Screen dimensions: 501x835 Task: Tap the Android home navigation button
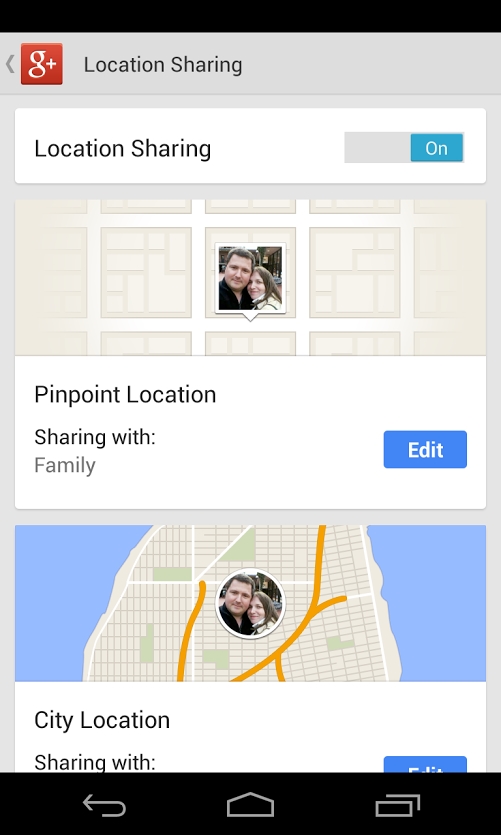[x=250, y=805]
